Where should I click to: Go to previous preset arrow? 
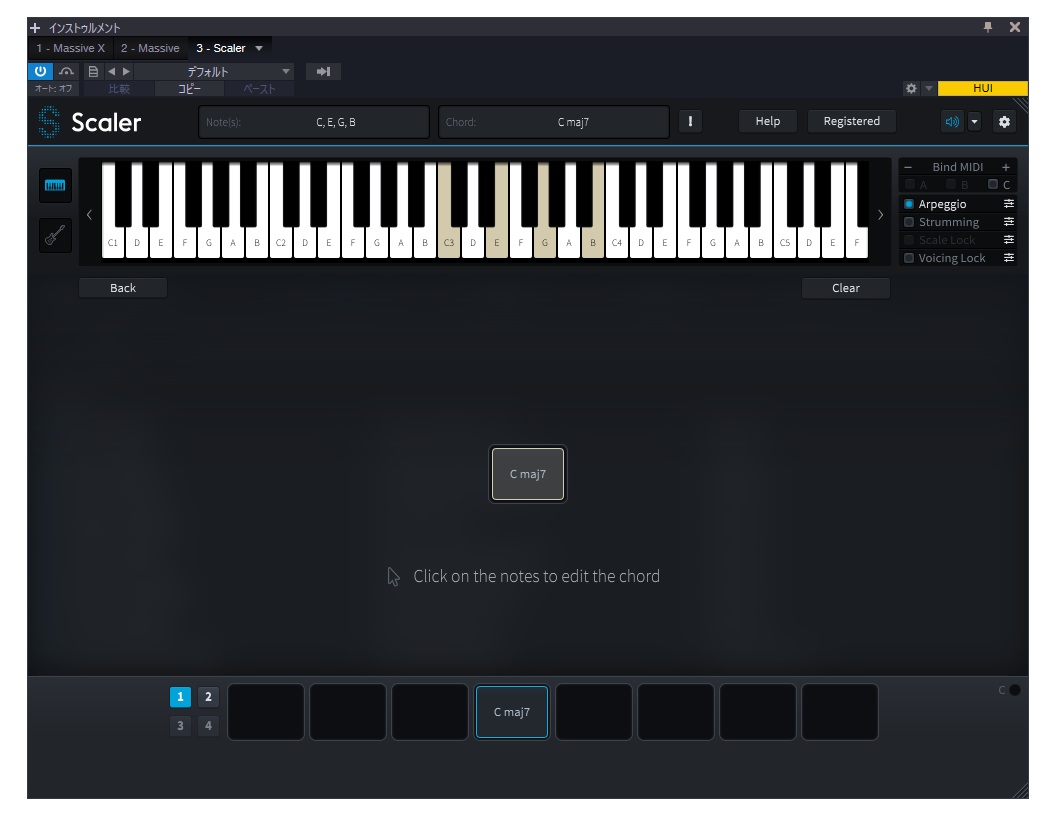[x=111, y=71]
